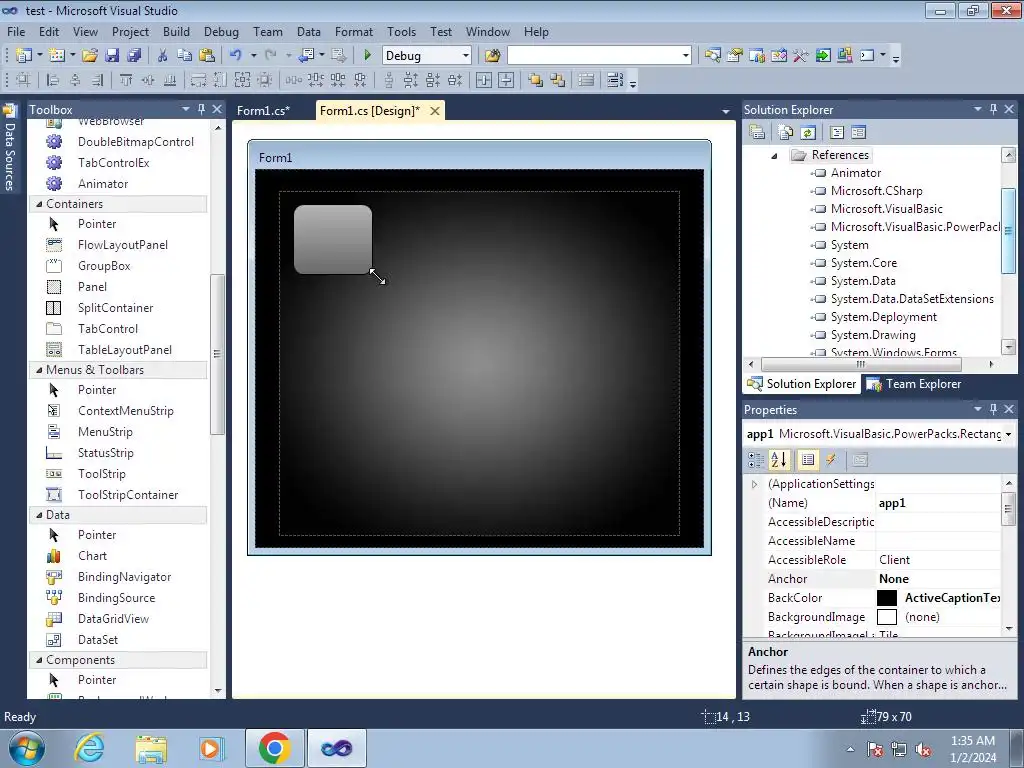
Task: Select System.Drawing reference in Solution Explorer
Action: (872, 335)
